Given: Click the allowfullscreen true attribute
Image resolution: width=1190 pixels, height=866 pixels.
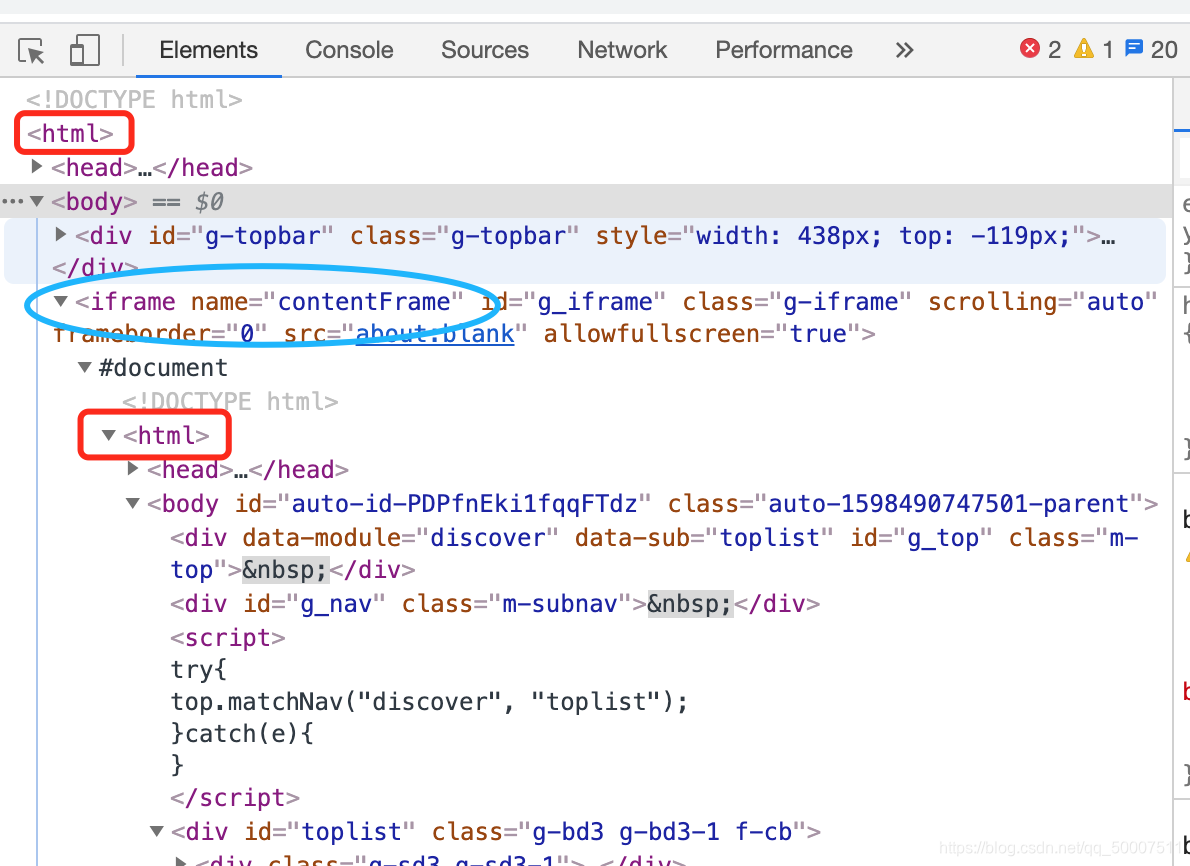Looking at the screenshot, I should point(702,334).
